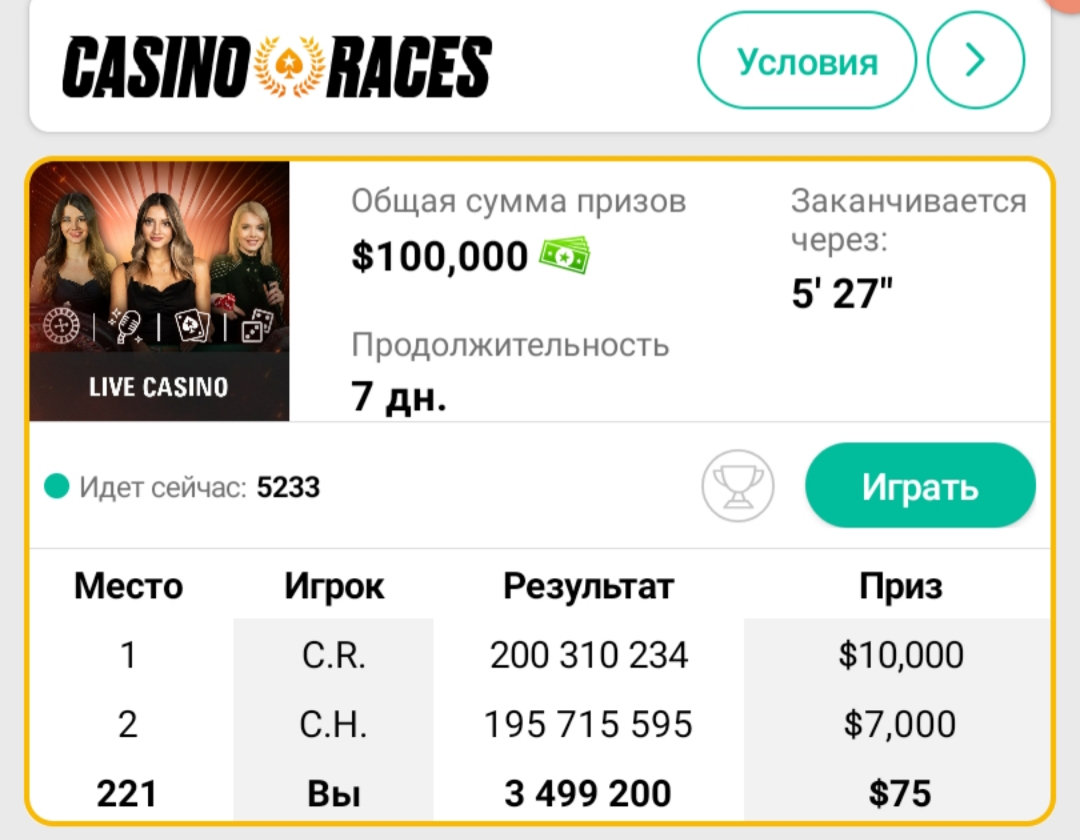
Task: Go to next race with chevron arrow
Action: [975, 61]
